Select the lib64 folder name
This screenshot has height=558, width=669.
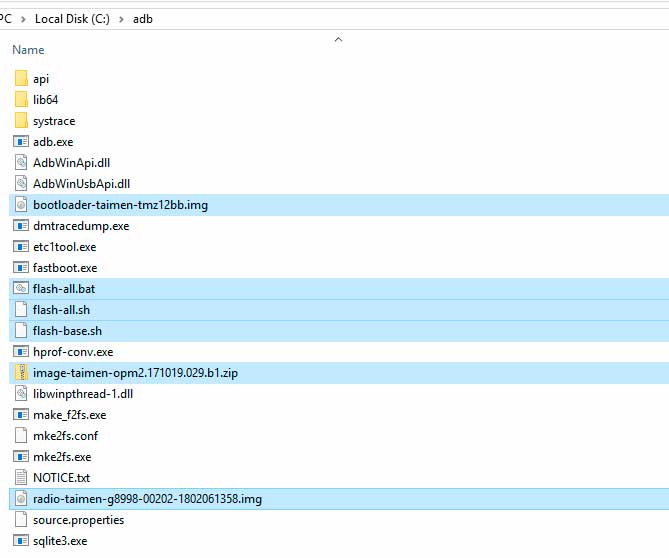point(45,99)
